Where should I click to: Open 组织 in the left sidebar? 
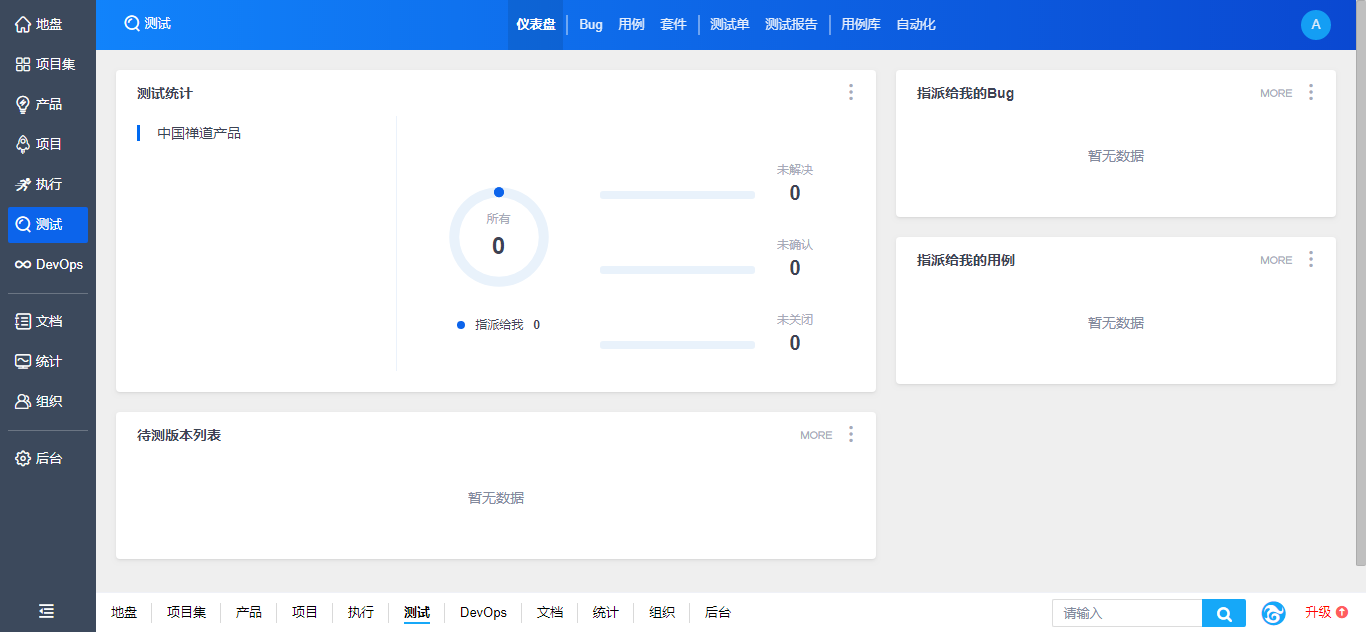click(48, 401)
